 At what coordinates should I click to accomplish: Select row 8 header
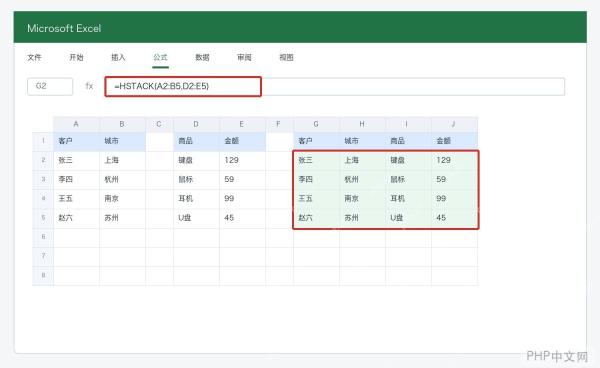pyautogui.click(x=43, y=275)
